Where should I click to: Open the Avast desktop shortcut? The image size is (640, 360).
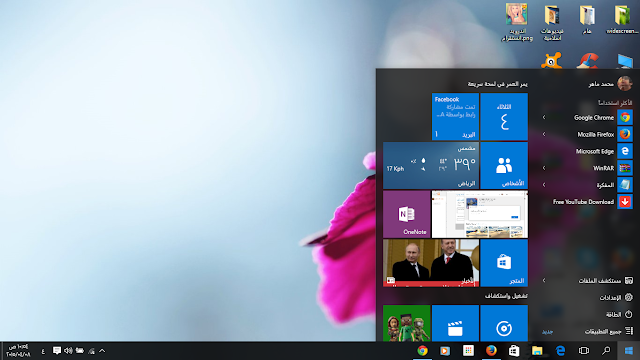tap(551, 61)
